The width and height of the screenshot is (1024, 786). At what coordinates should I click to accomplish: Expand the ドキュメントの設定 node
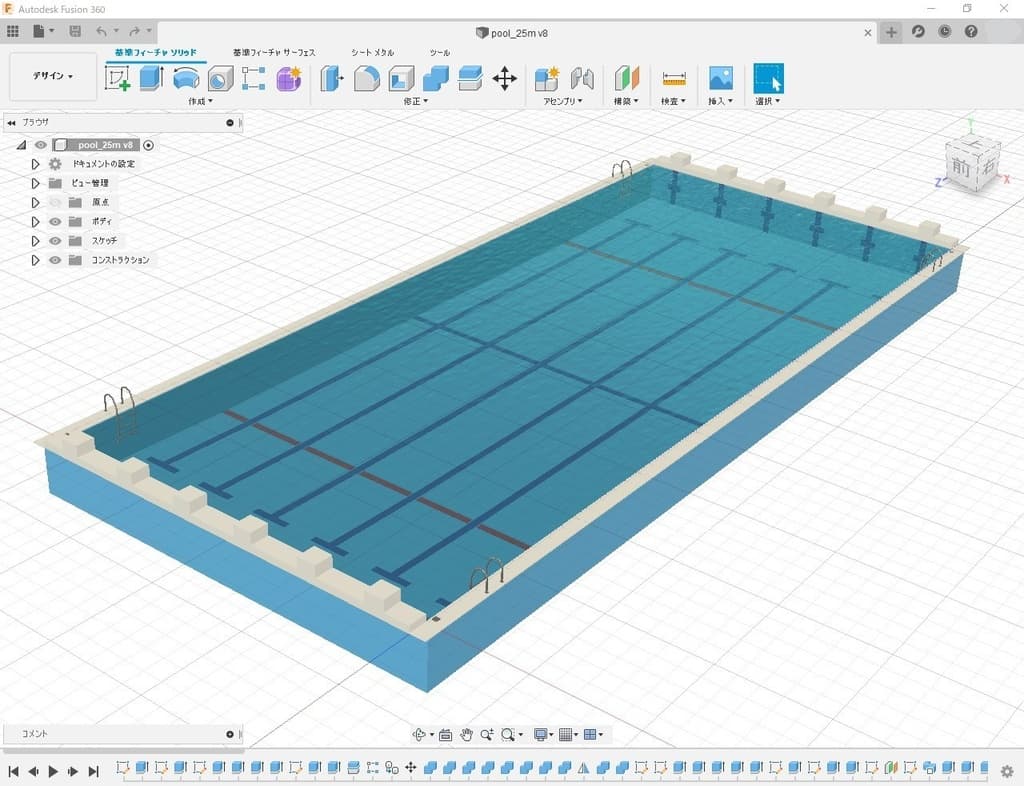pos(35,164)
